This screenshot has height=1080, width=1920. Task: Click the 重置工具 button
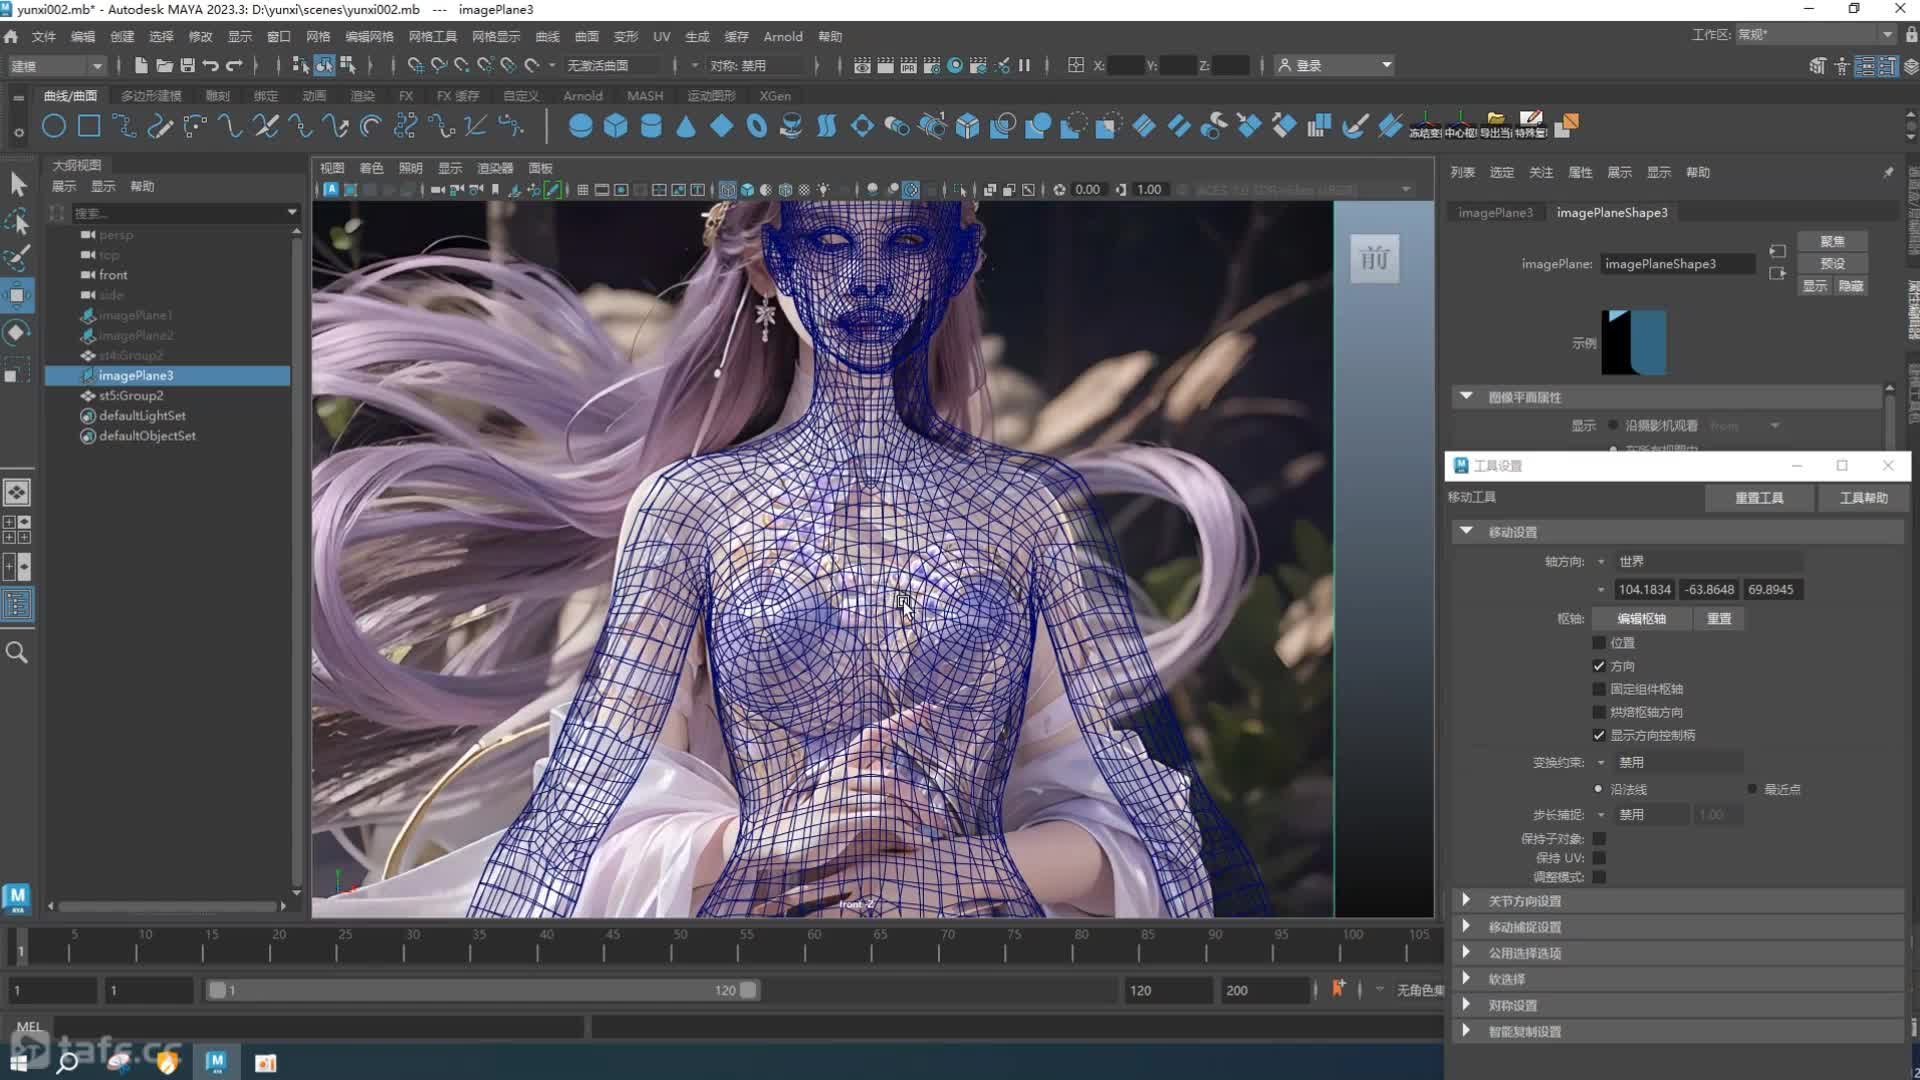point(1759,497)
